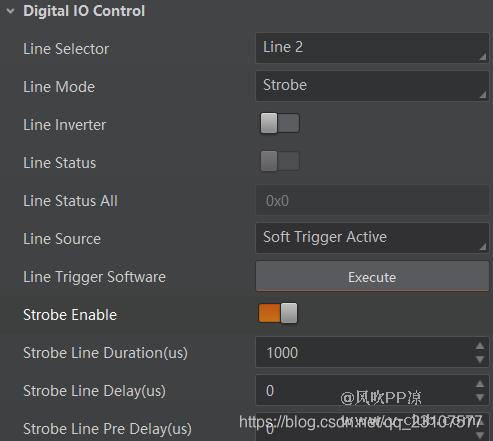The height and width of the screenshot is (441, 493).
Task: Decrease Strobe Line Duration with down arrow
Action: 480,359
